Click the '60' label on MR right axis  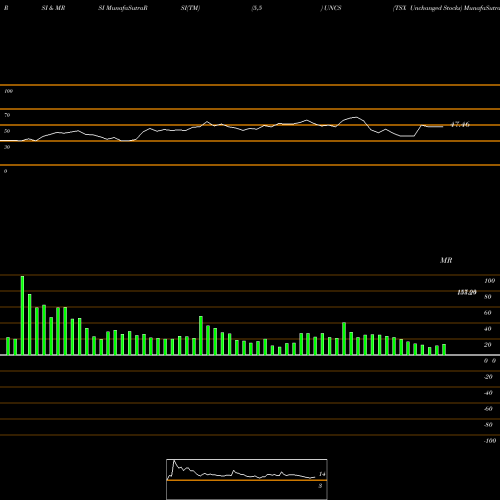click(488, 313)
